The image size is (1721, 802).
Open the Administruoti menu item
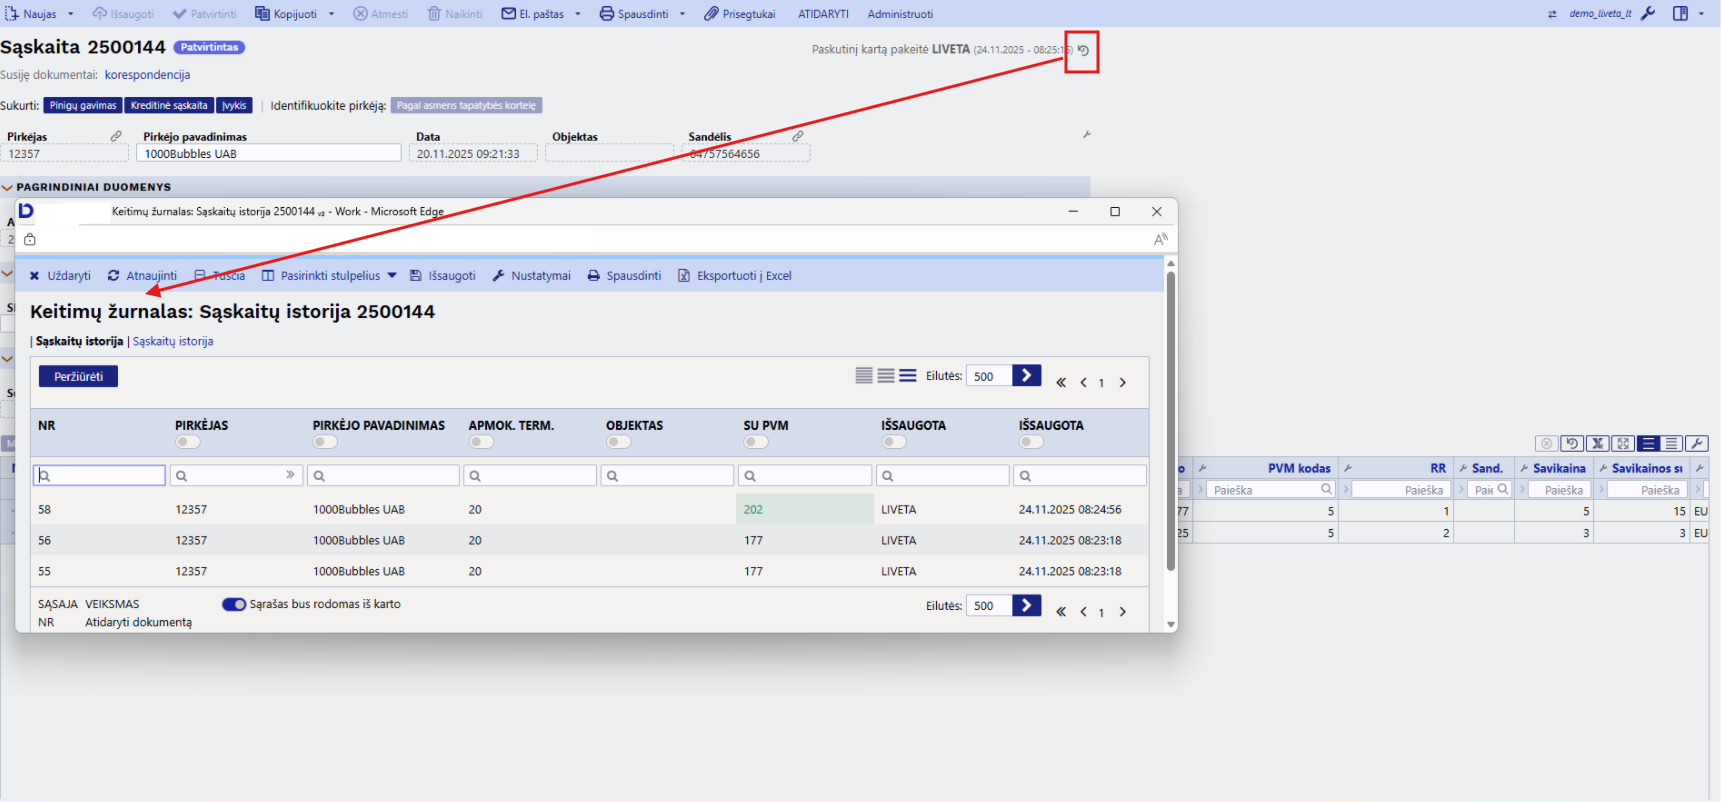coord(900,14)
